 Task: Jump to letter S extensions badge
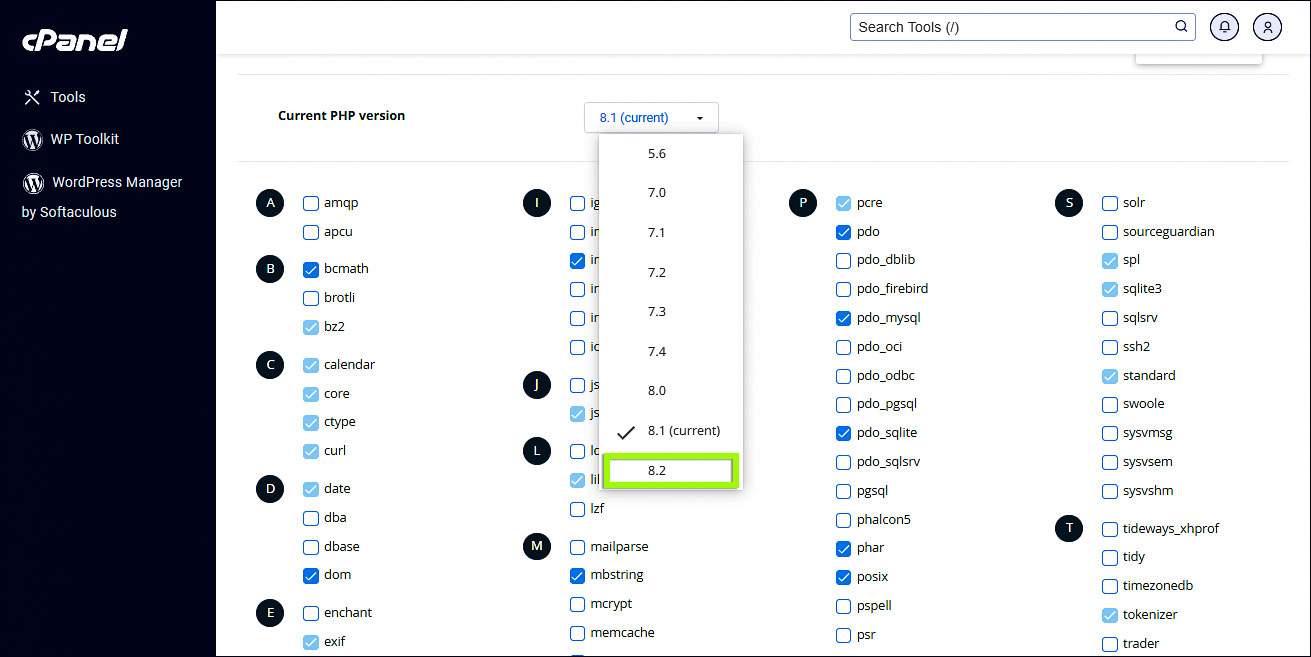pos(1069,203)
